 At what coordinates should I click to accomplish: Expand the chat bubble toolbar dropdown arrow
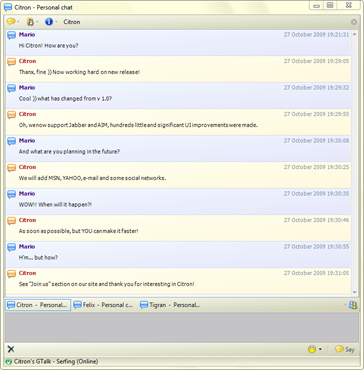[x=18, y=22]
